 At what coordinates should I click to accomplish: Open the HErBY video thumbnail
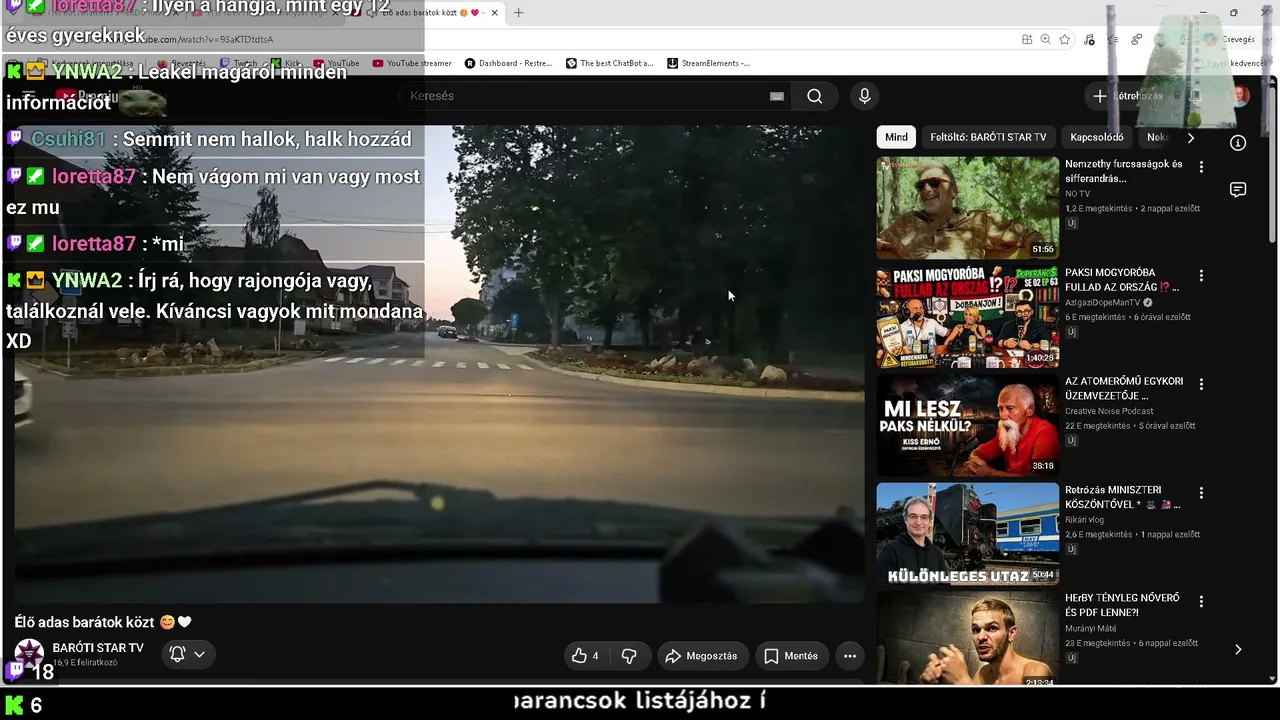tap(967, 638)
